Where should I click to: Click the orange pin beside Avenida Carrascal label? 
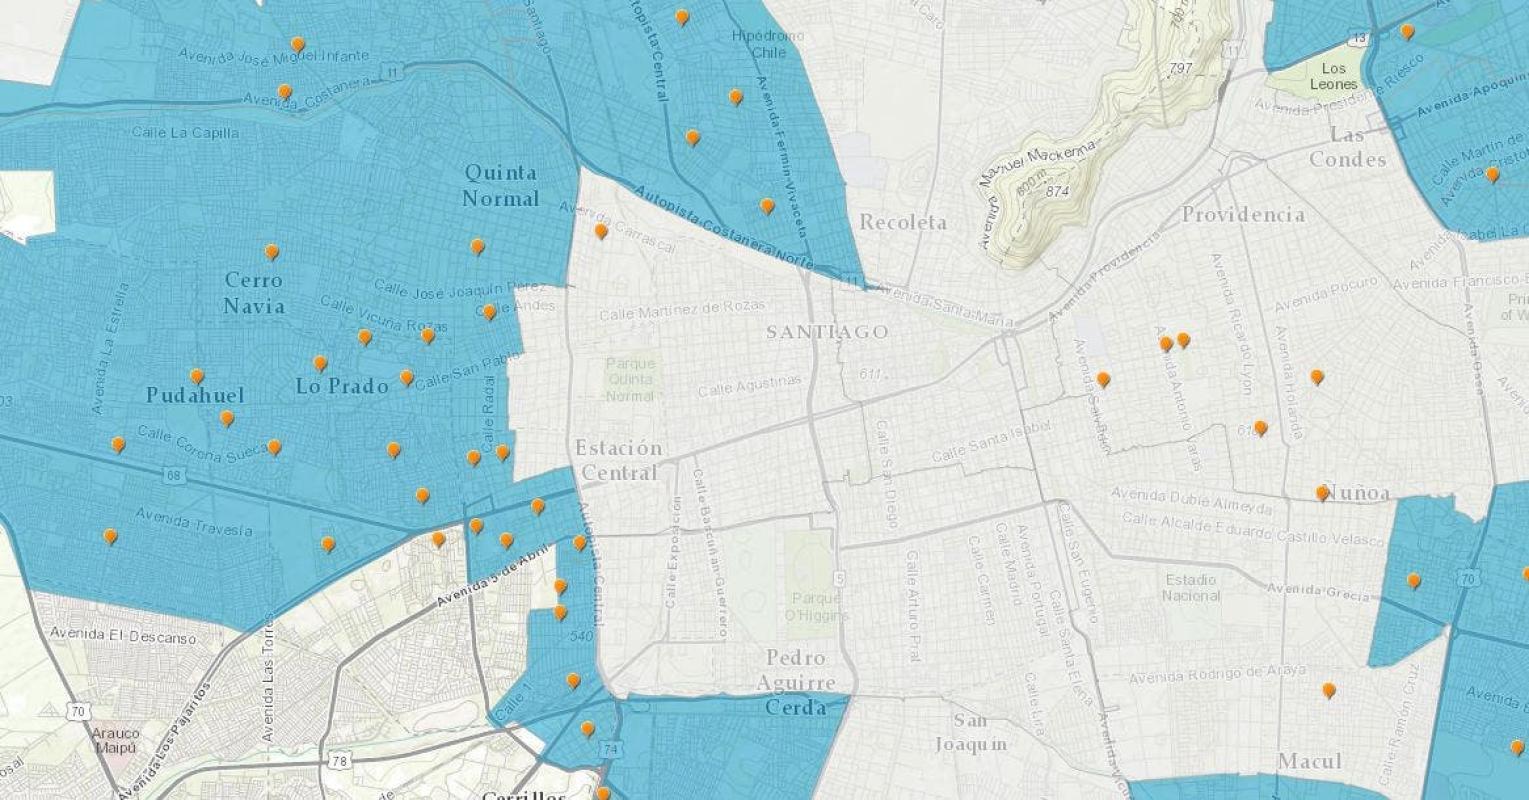(x=601, y=231)
